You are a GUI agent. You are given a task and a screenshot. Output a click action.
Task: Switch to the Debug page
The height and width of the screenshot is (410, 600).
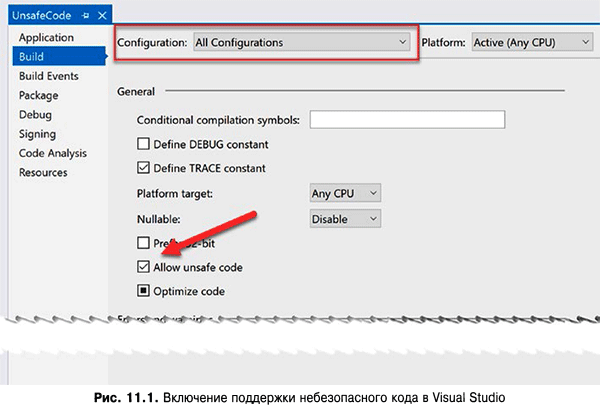pos(35,115)
